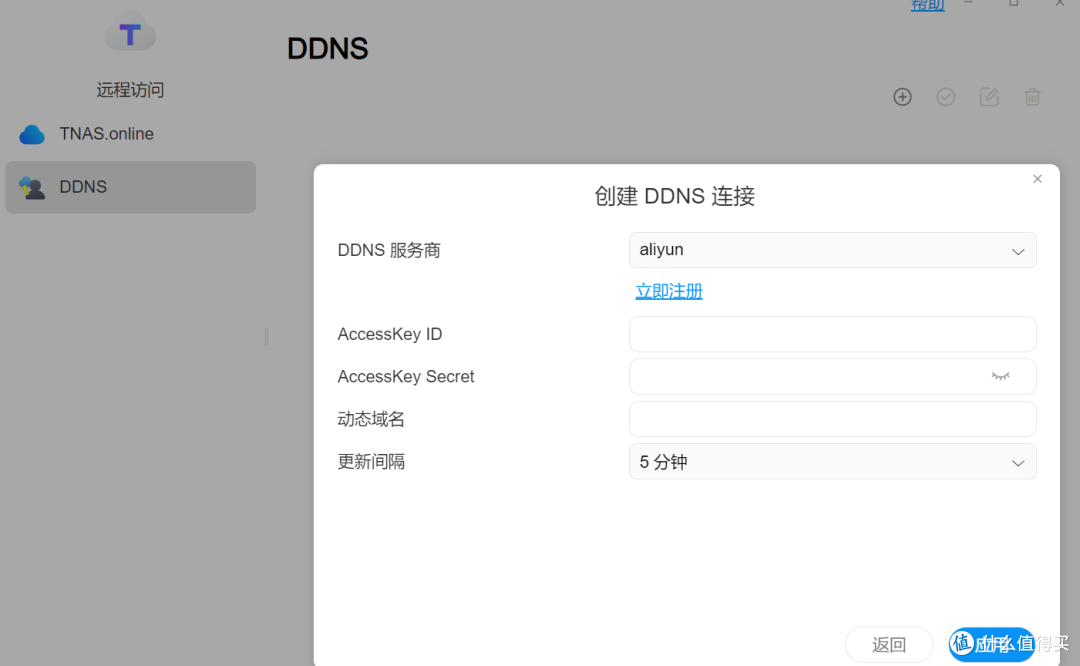Screen dimensions: 1080x666
Task: Click the delete trash can icon
Action: (1032, 97)
